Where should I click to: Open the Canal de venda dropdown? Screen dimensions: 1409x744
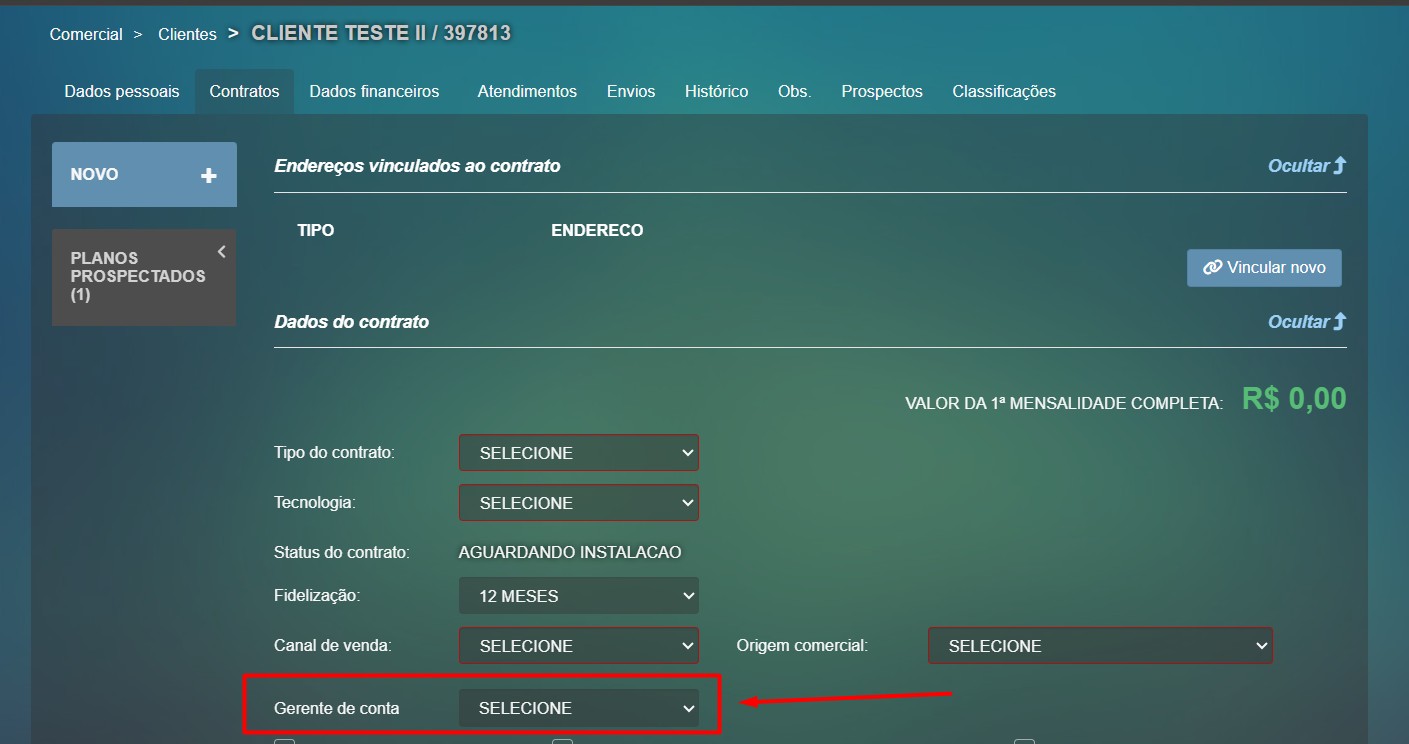[x=578, y=646]
